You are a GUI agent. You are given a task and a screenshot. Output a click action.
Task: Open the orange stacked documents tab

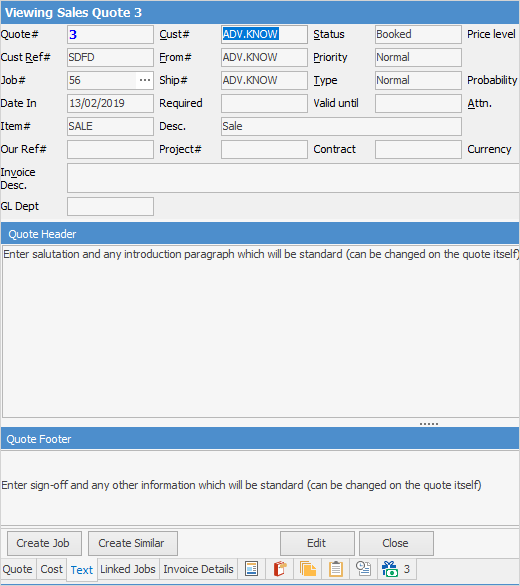pyautogui.click(x=308, y=569)
